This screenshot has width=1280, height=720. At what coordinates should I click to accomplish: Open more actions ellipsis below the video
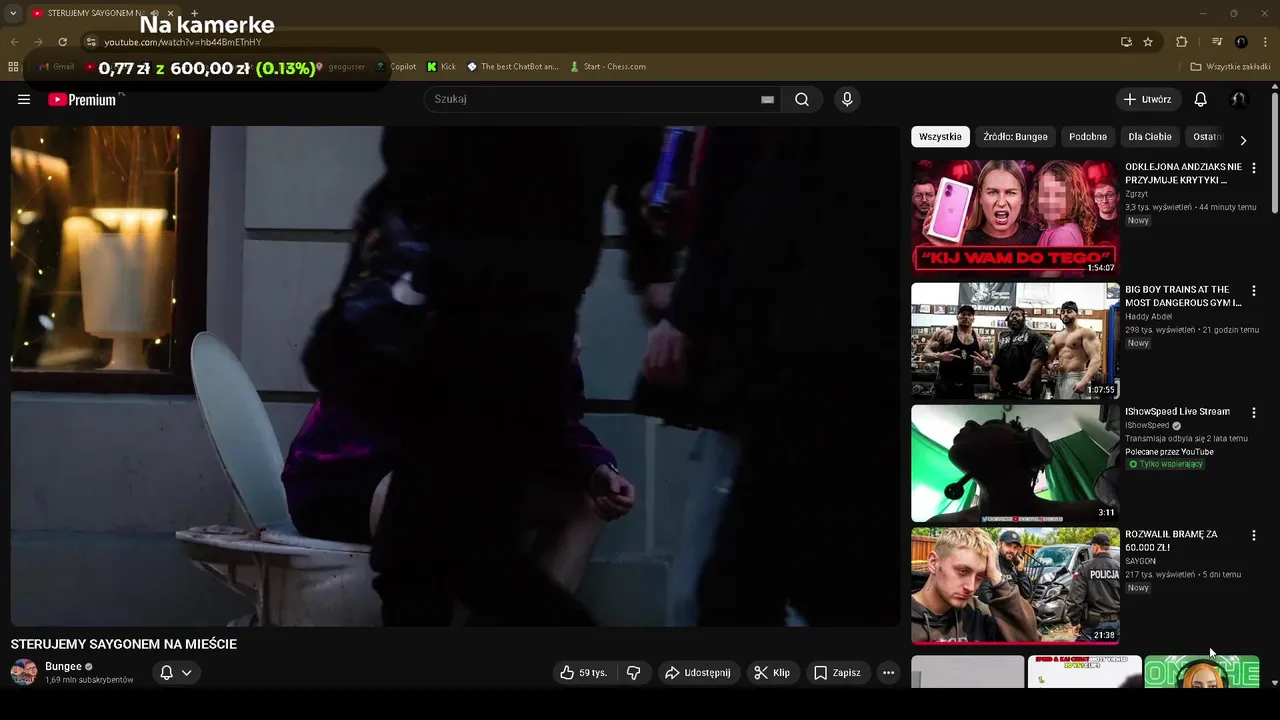[888, 673]
